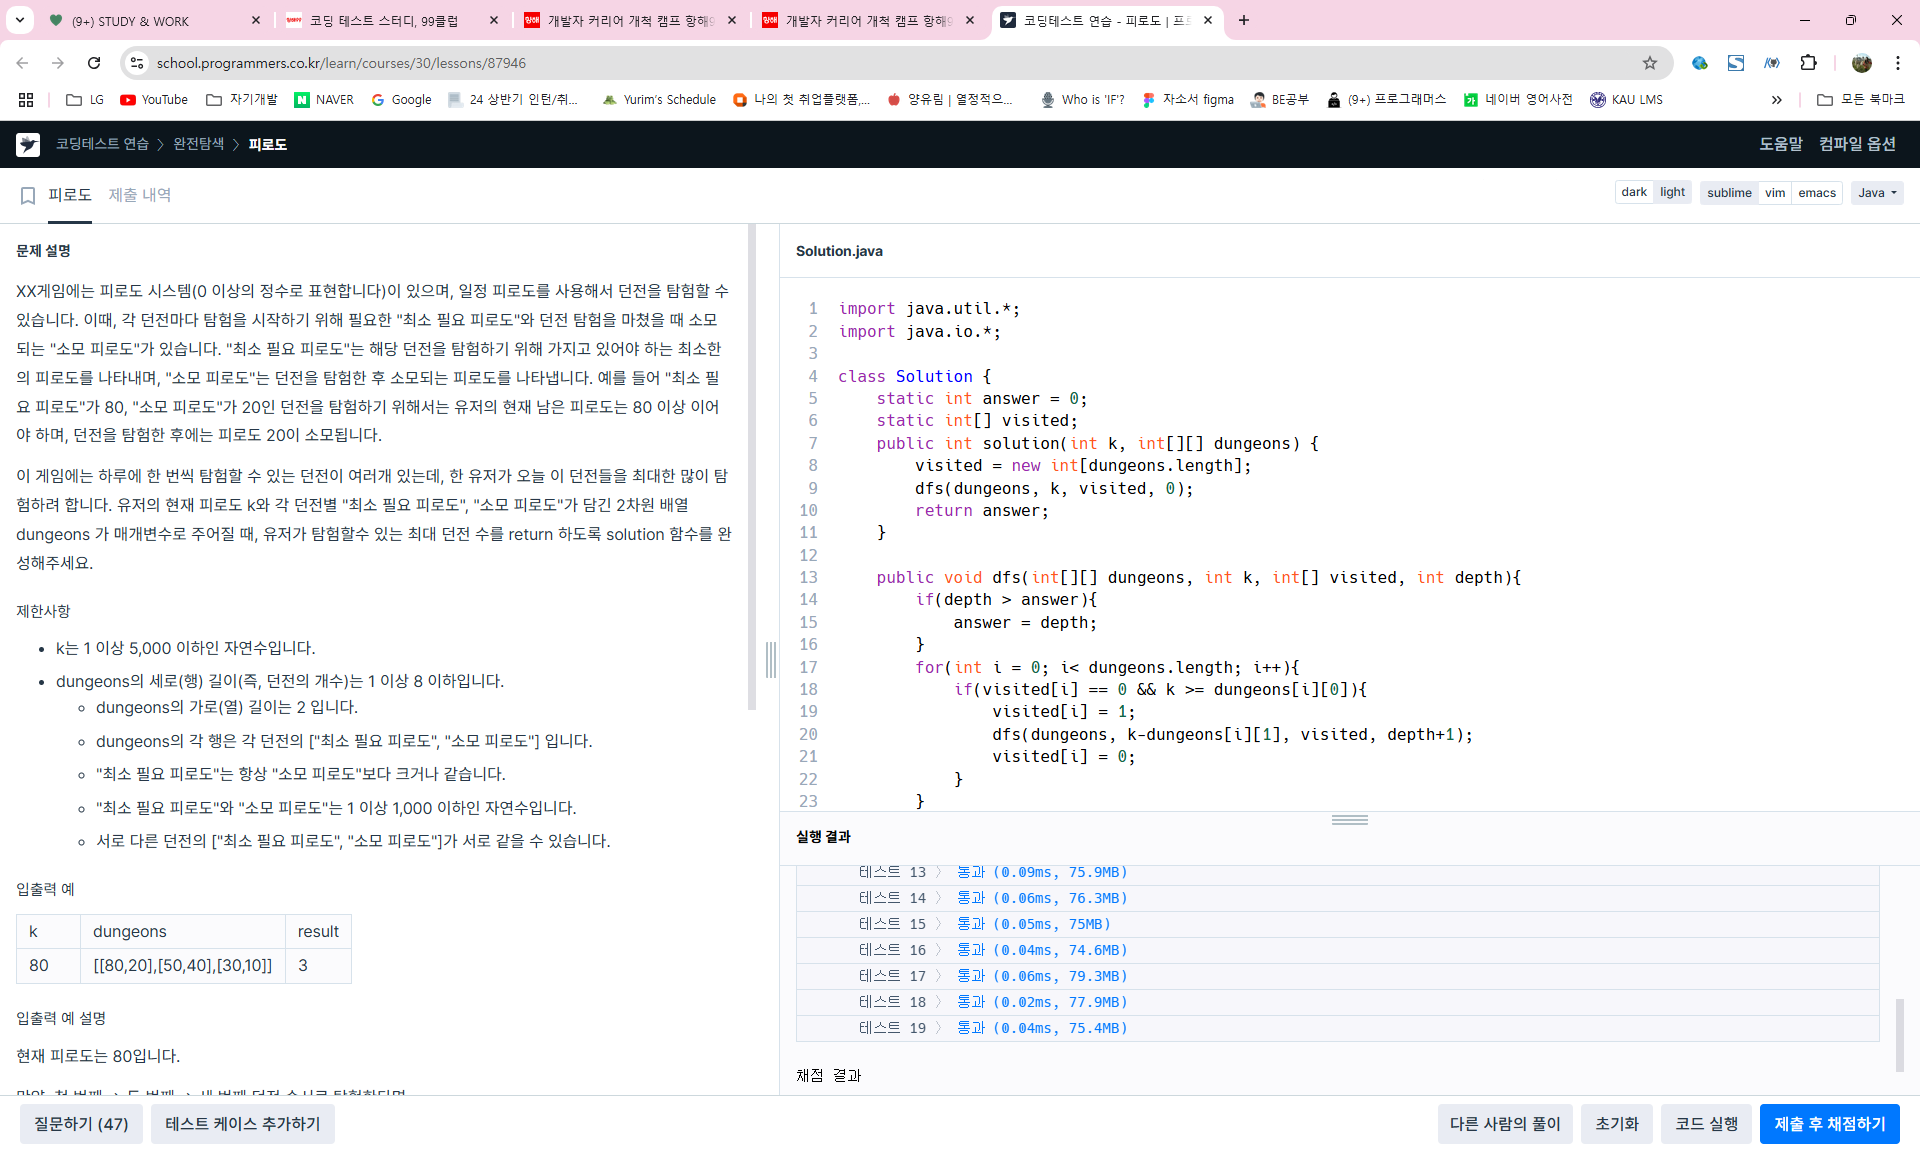Click the problem description scrollbar

pos(752,467)
